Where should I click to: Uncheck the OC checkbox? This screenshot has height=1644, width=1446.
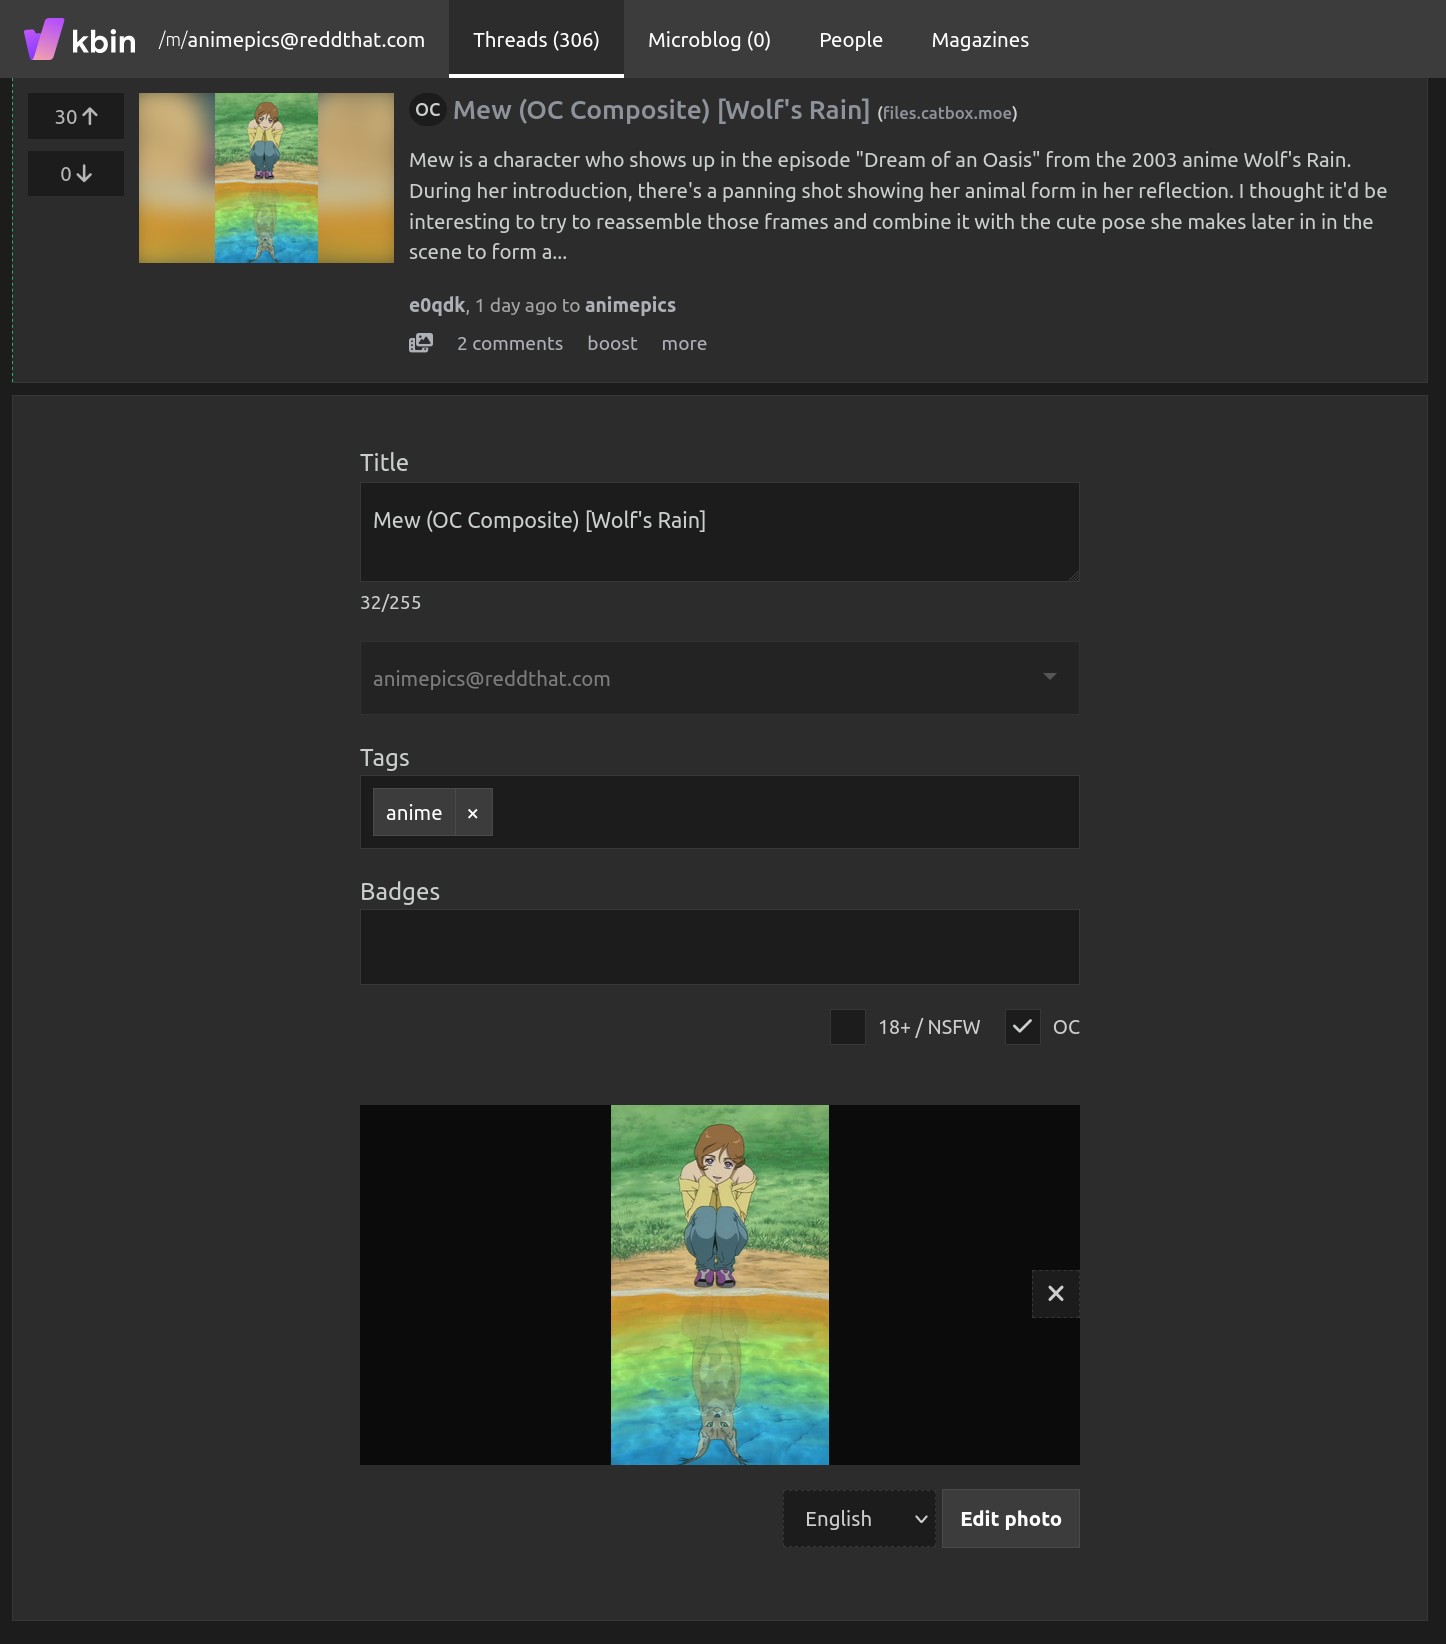1022,1027
